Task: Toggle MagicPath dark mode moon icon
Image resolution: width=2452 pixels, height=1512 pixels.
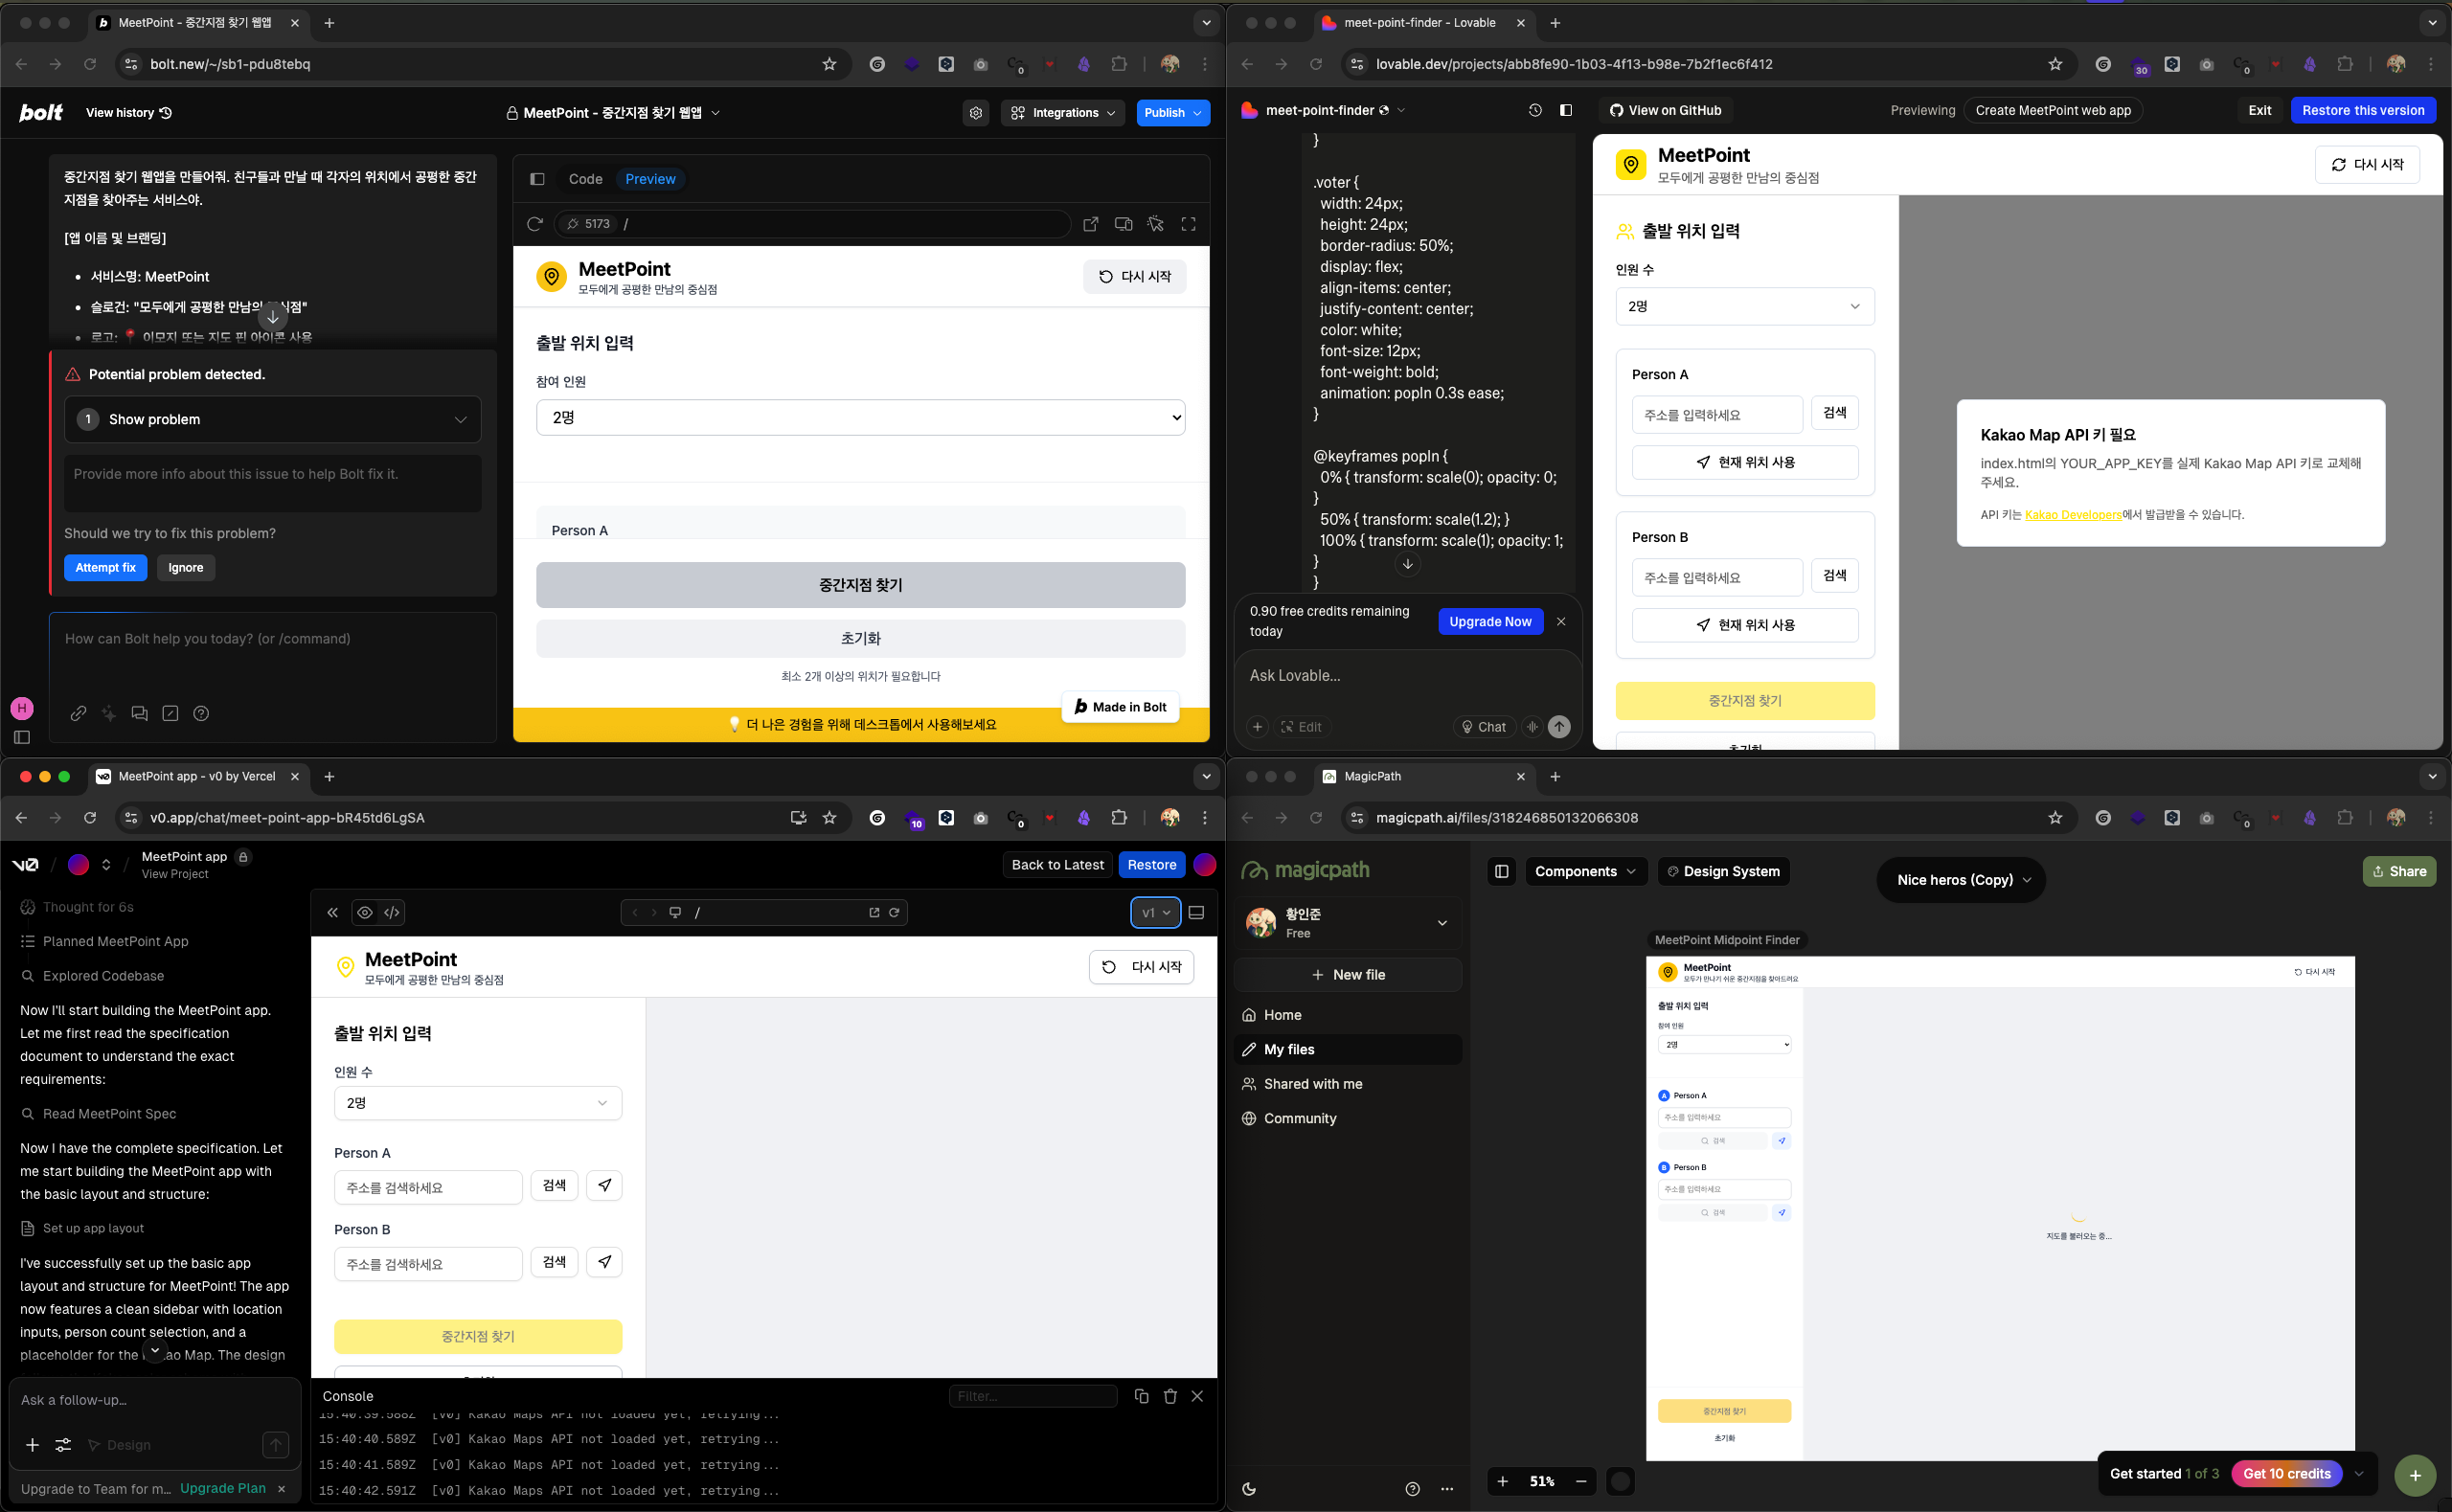Action: point(1249,1489)
